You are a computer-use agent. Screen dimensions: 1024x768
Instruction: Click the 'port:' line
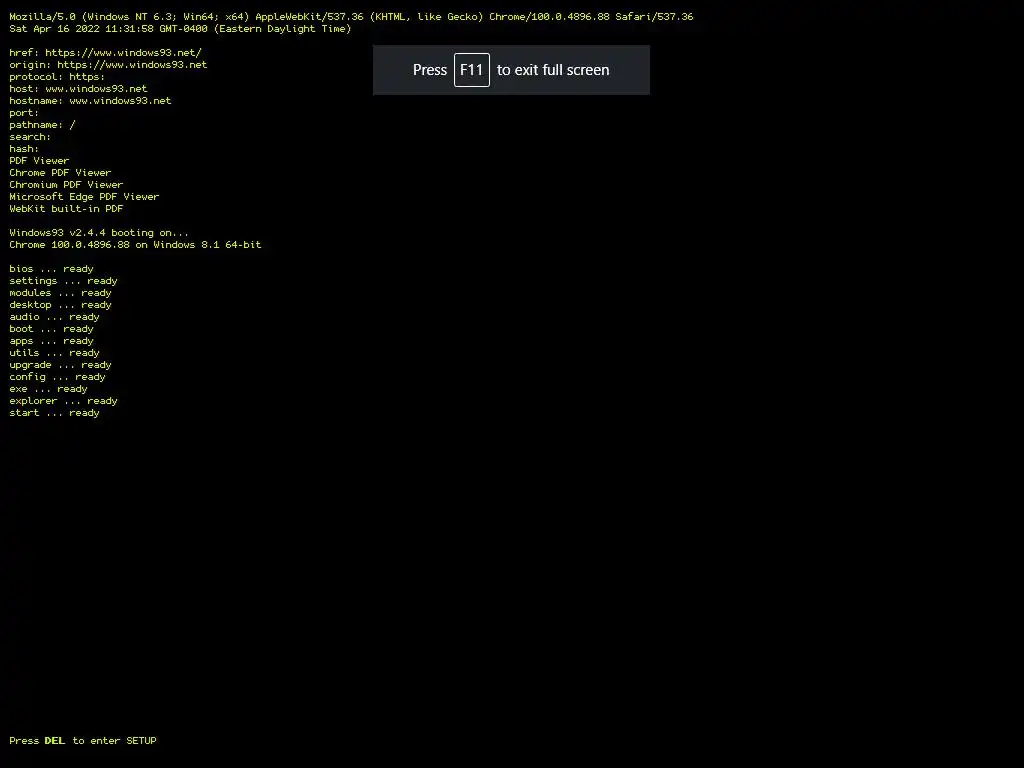coord(24,113)
